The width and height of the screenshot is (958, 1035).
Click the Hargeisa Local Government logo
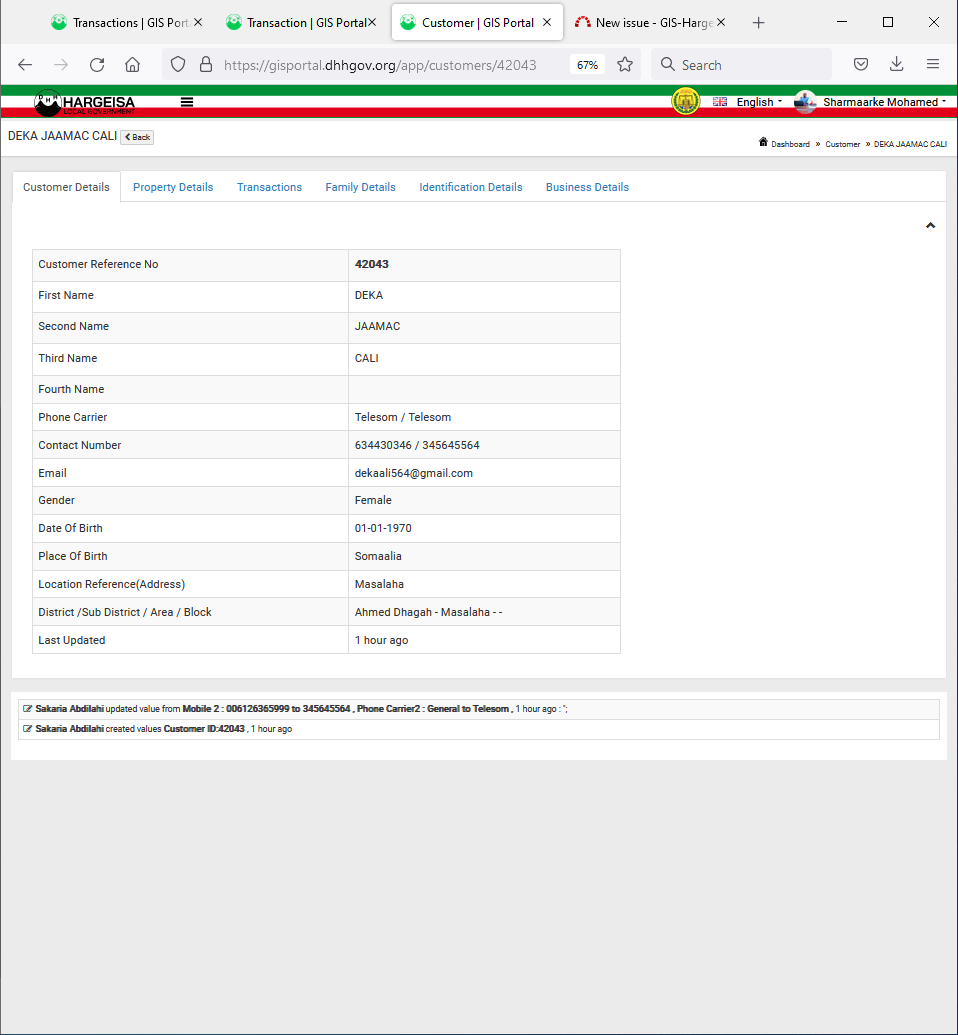click(x=85, y=102)
